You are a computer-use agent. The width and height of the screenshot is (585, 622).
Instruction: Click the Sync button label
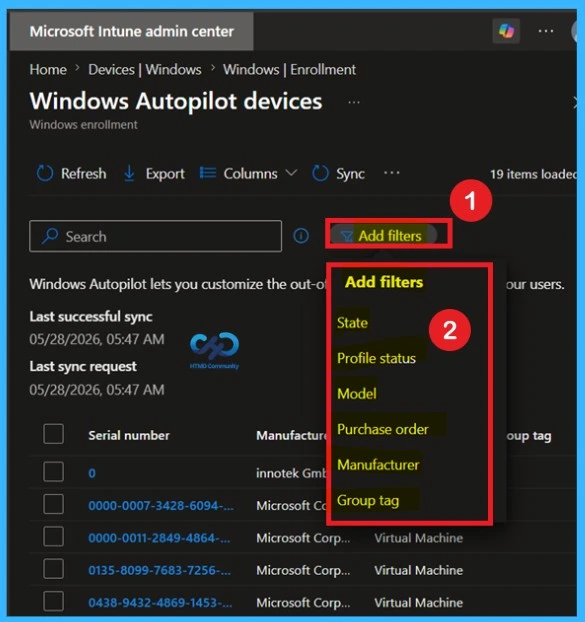click(351, 174)
